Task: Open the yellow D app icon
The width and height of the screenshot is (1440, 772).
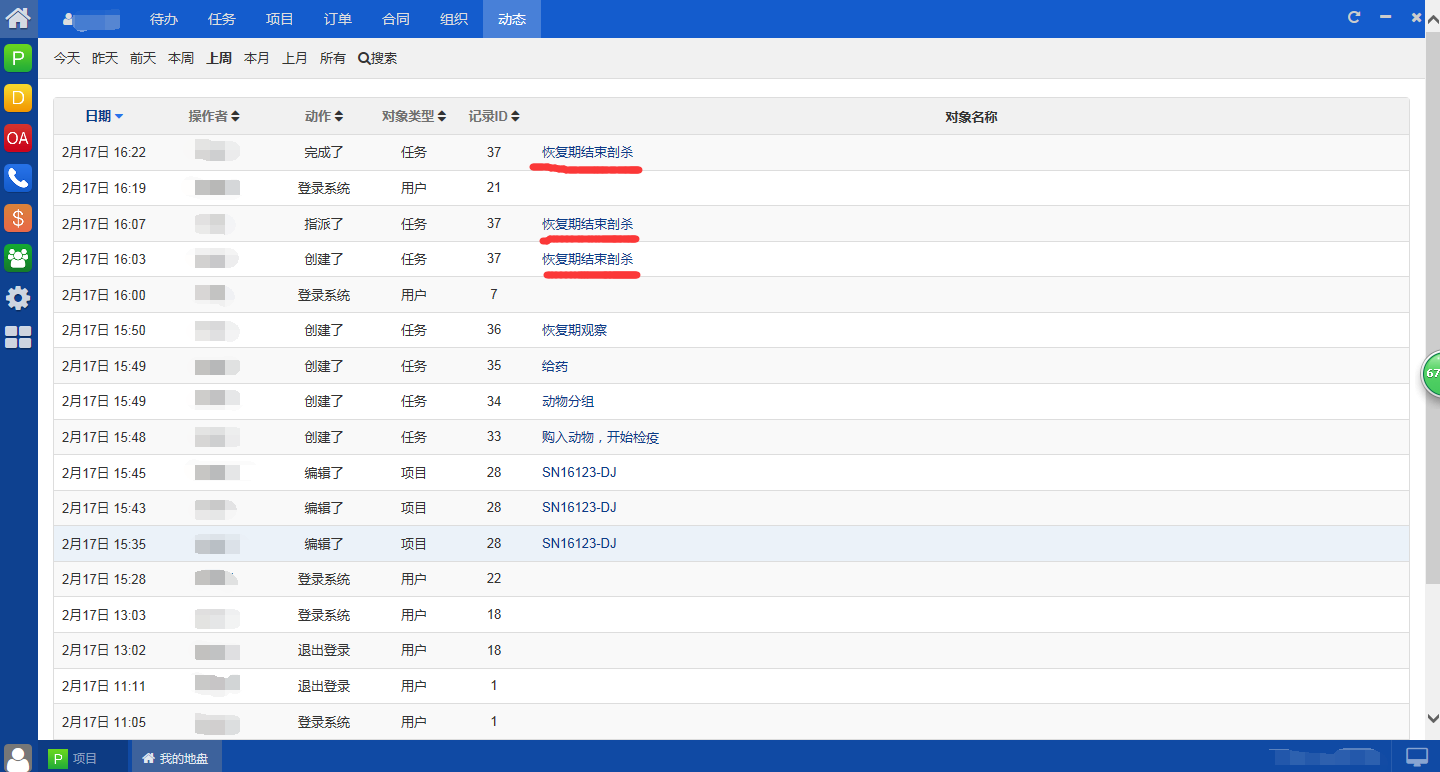Action: [18, 98]
